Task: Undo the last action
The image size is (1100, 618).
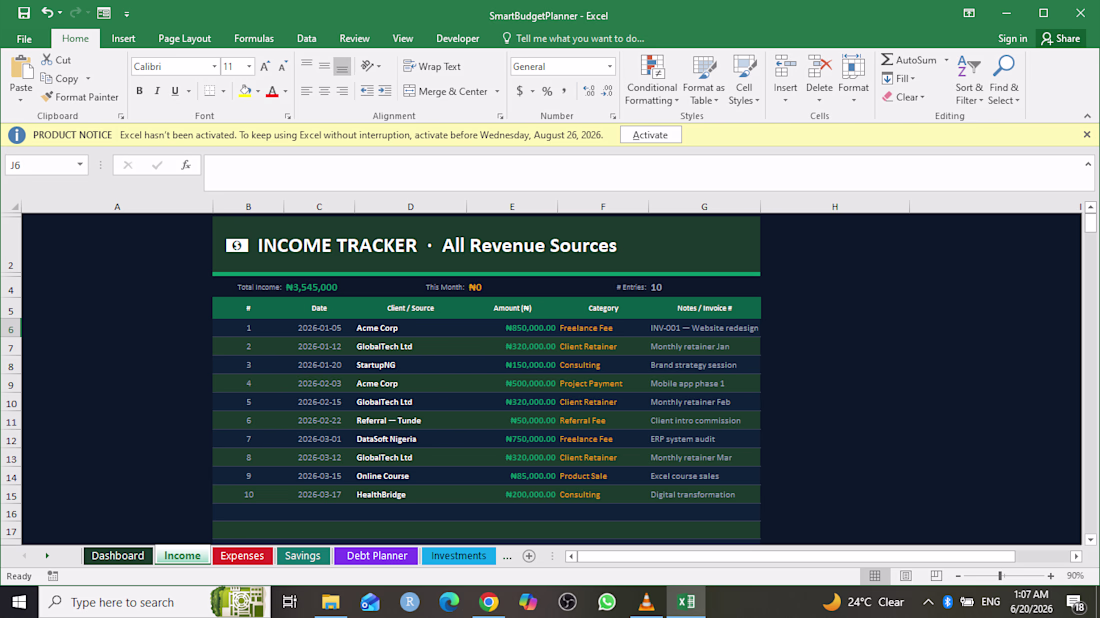Action: pos(47,13)
